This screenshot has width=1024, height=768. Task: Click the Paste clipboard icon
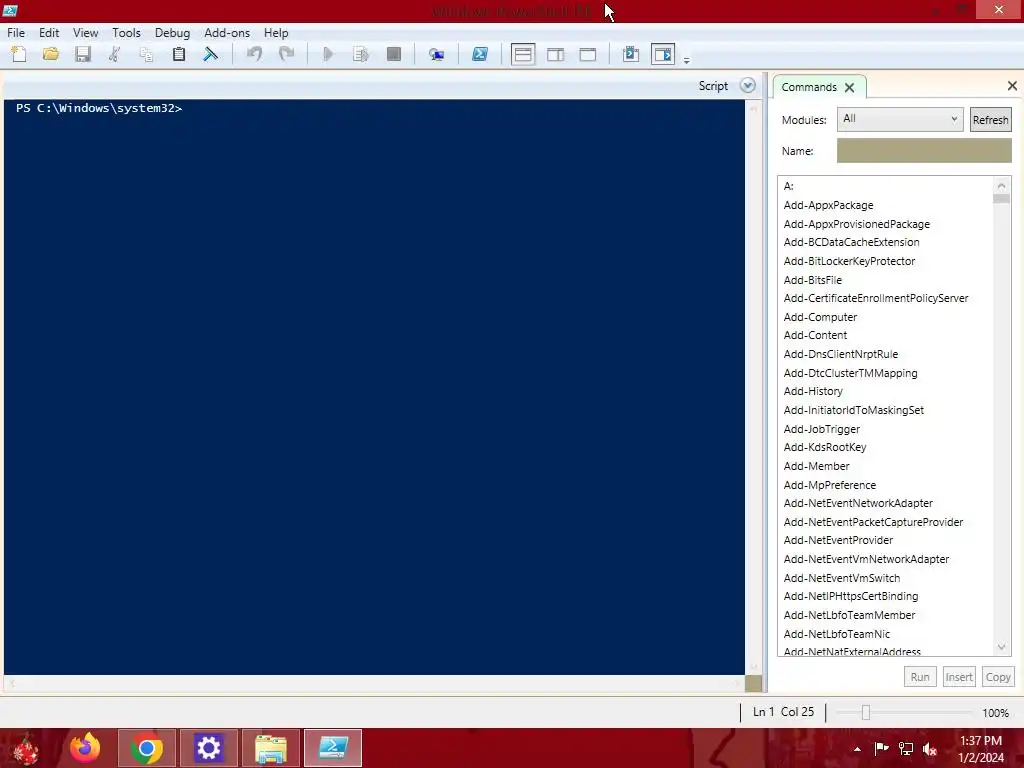point(178,54)
